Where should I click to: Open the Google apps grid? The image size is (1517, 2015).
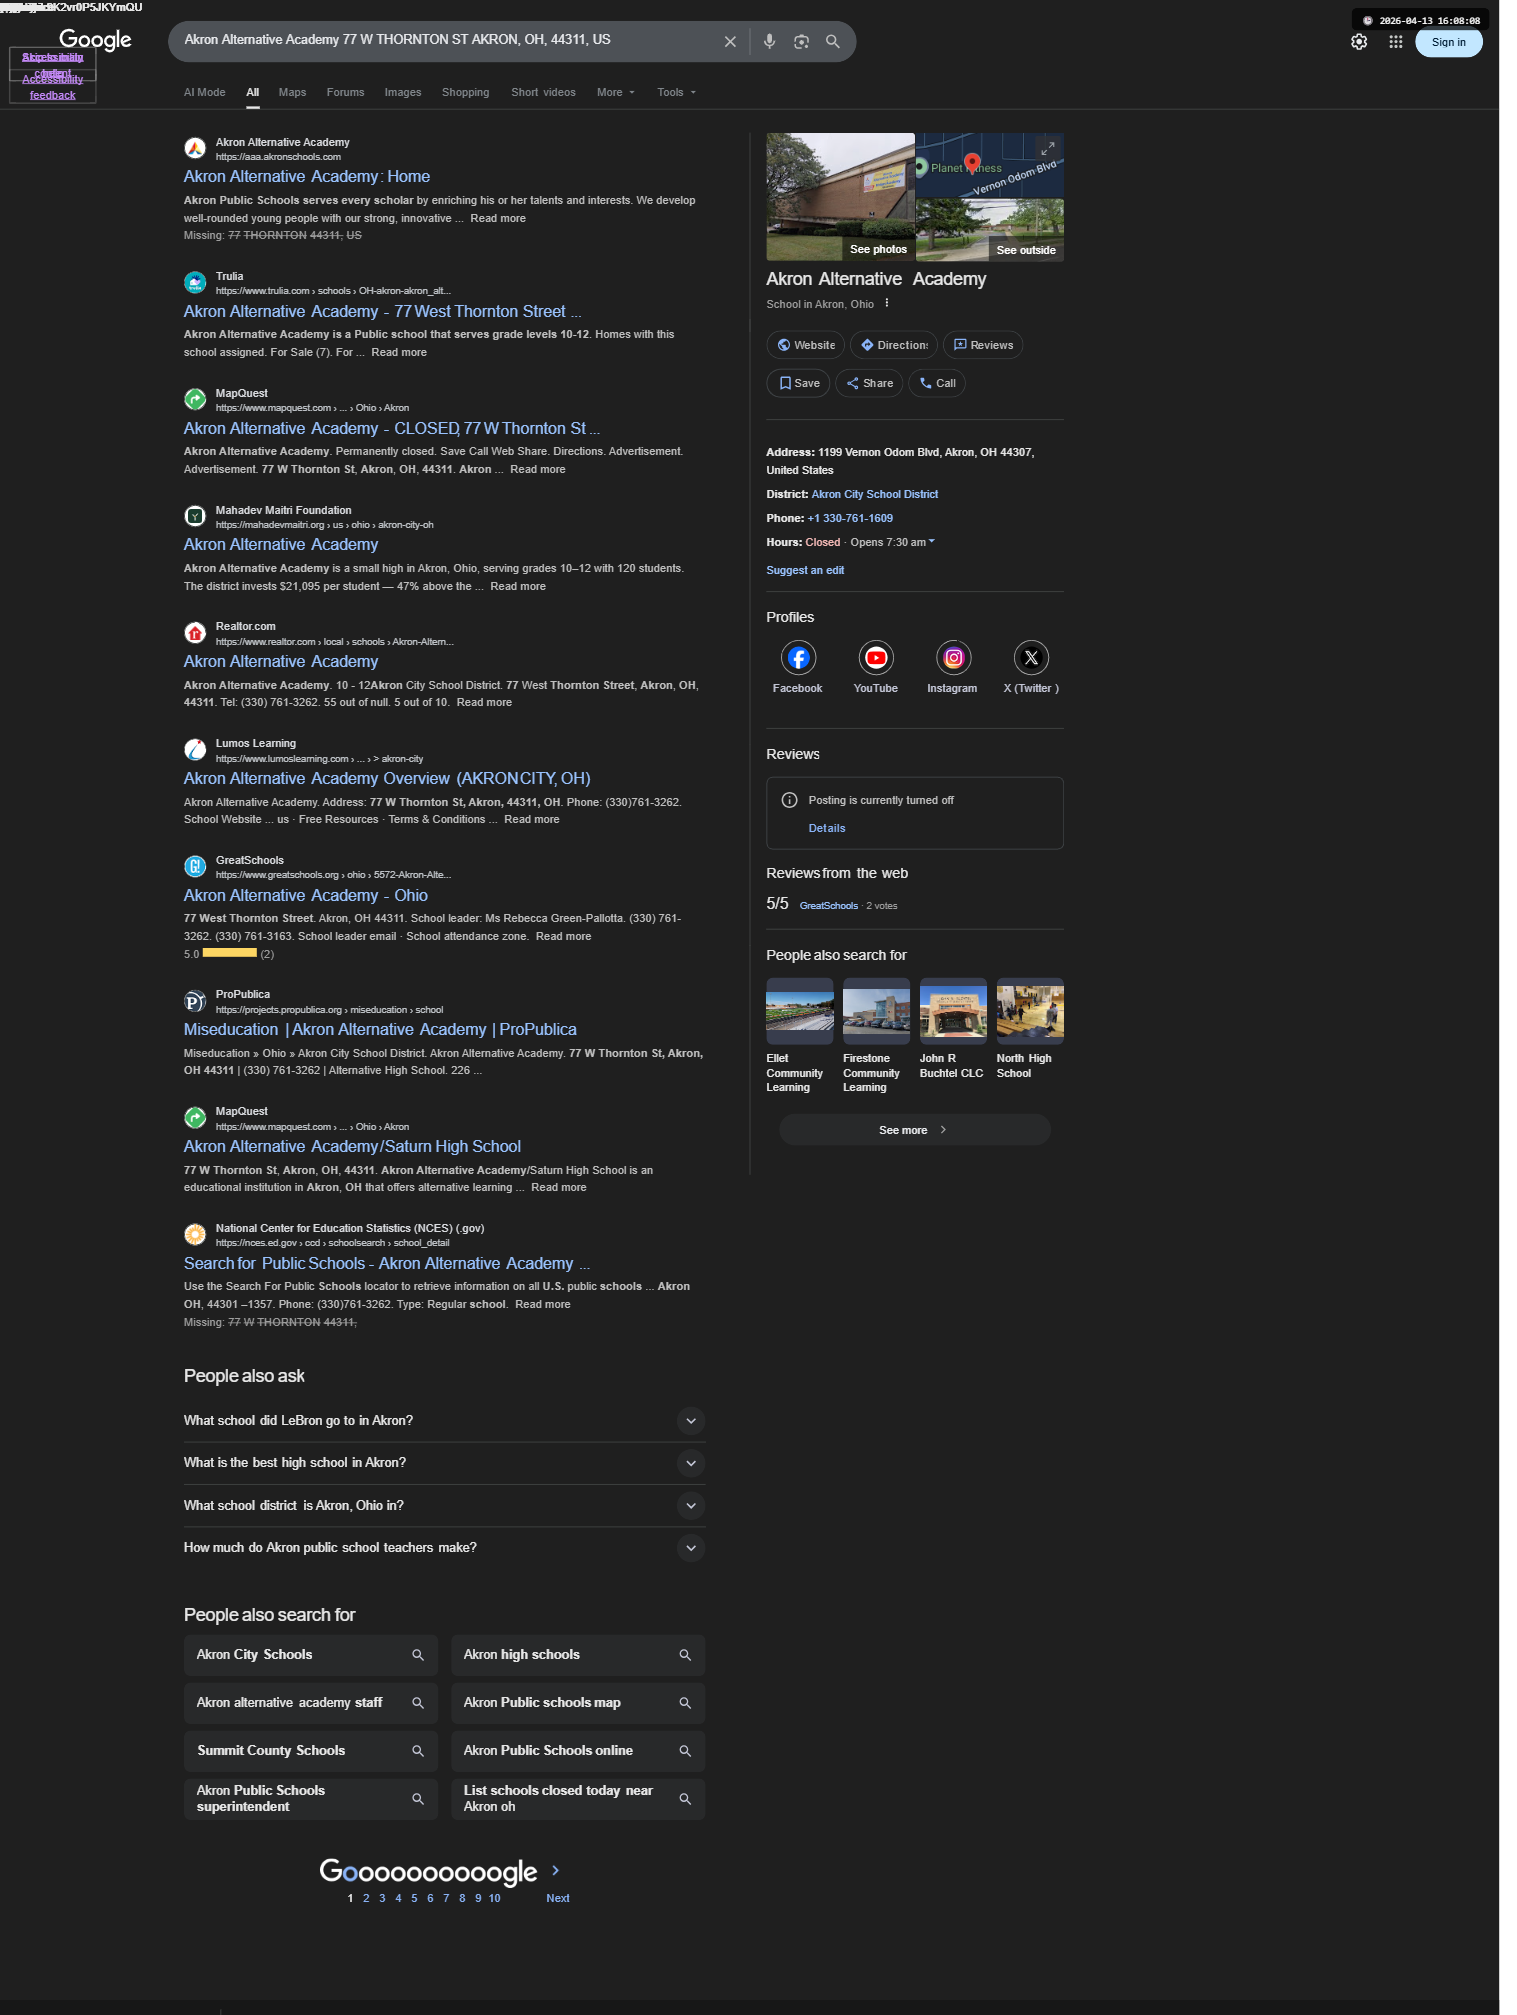1396,42
